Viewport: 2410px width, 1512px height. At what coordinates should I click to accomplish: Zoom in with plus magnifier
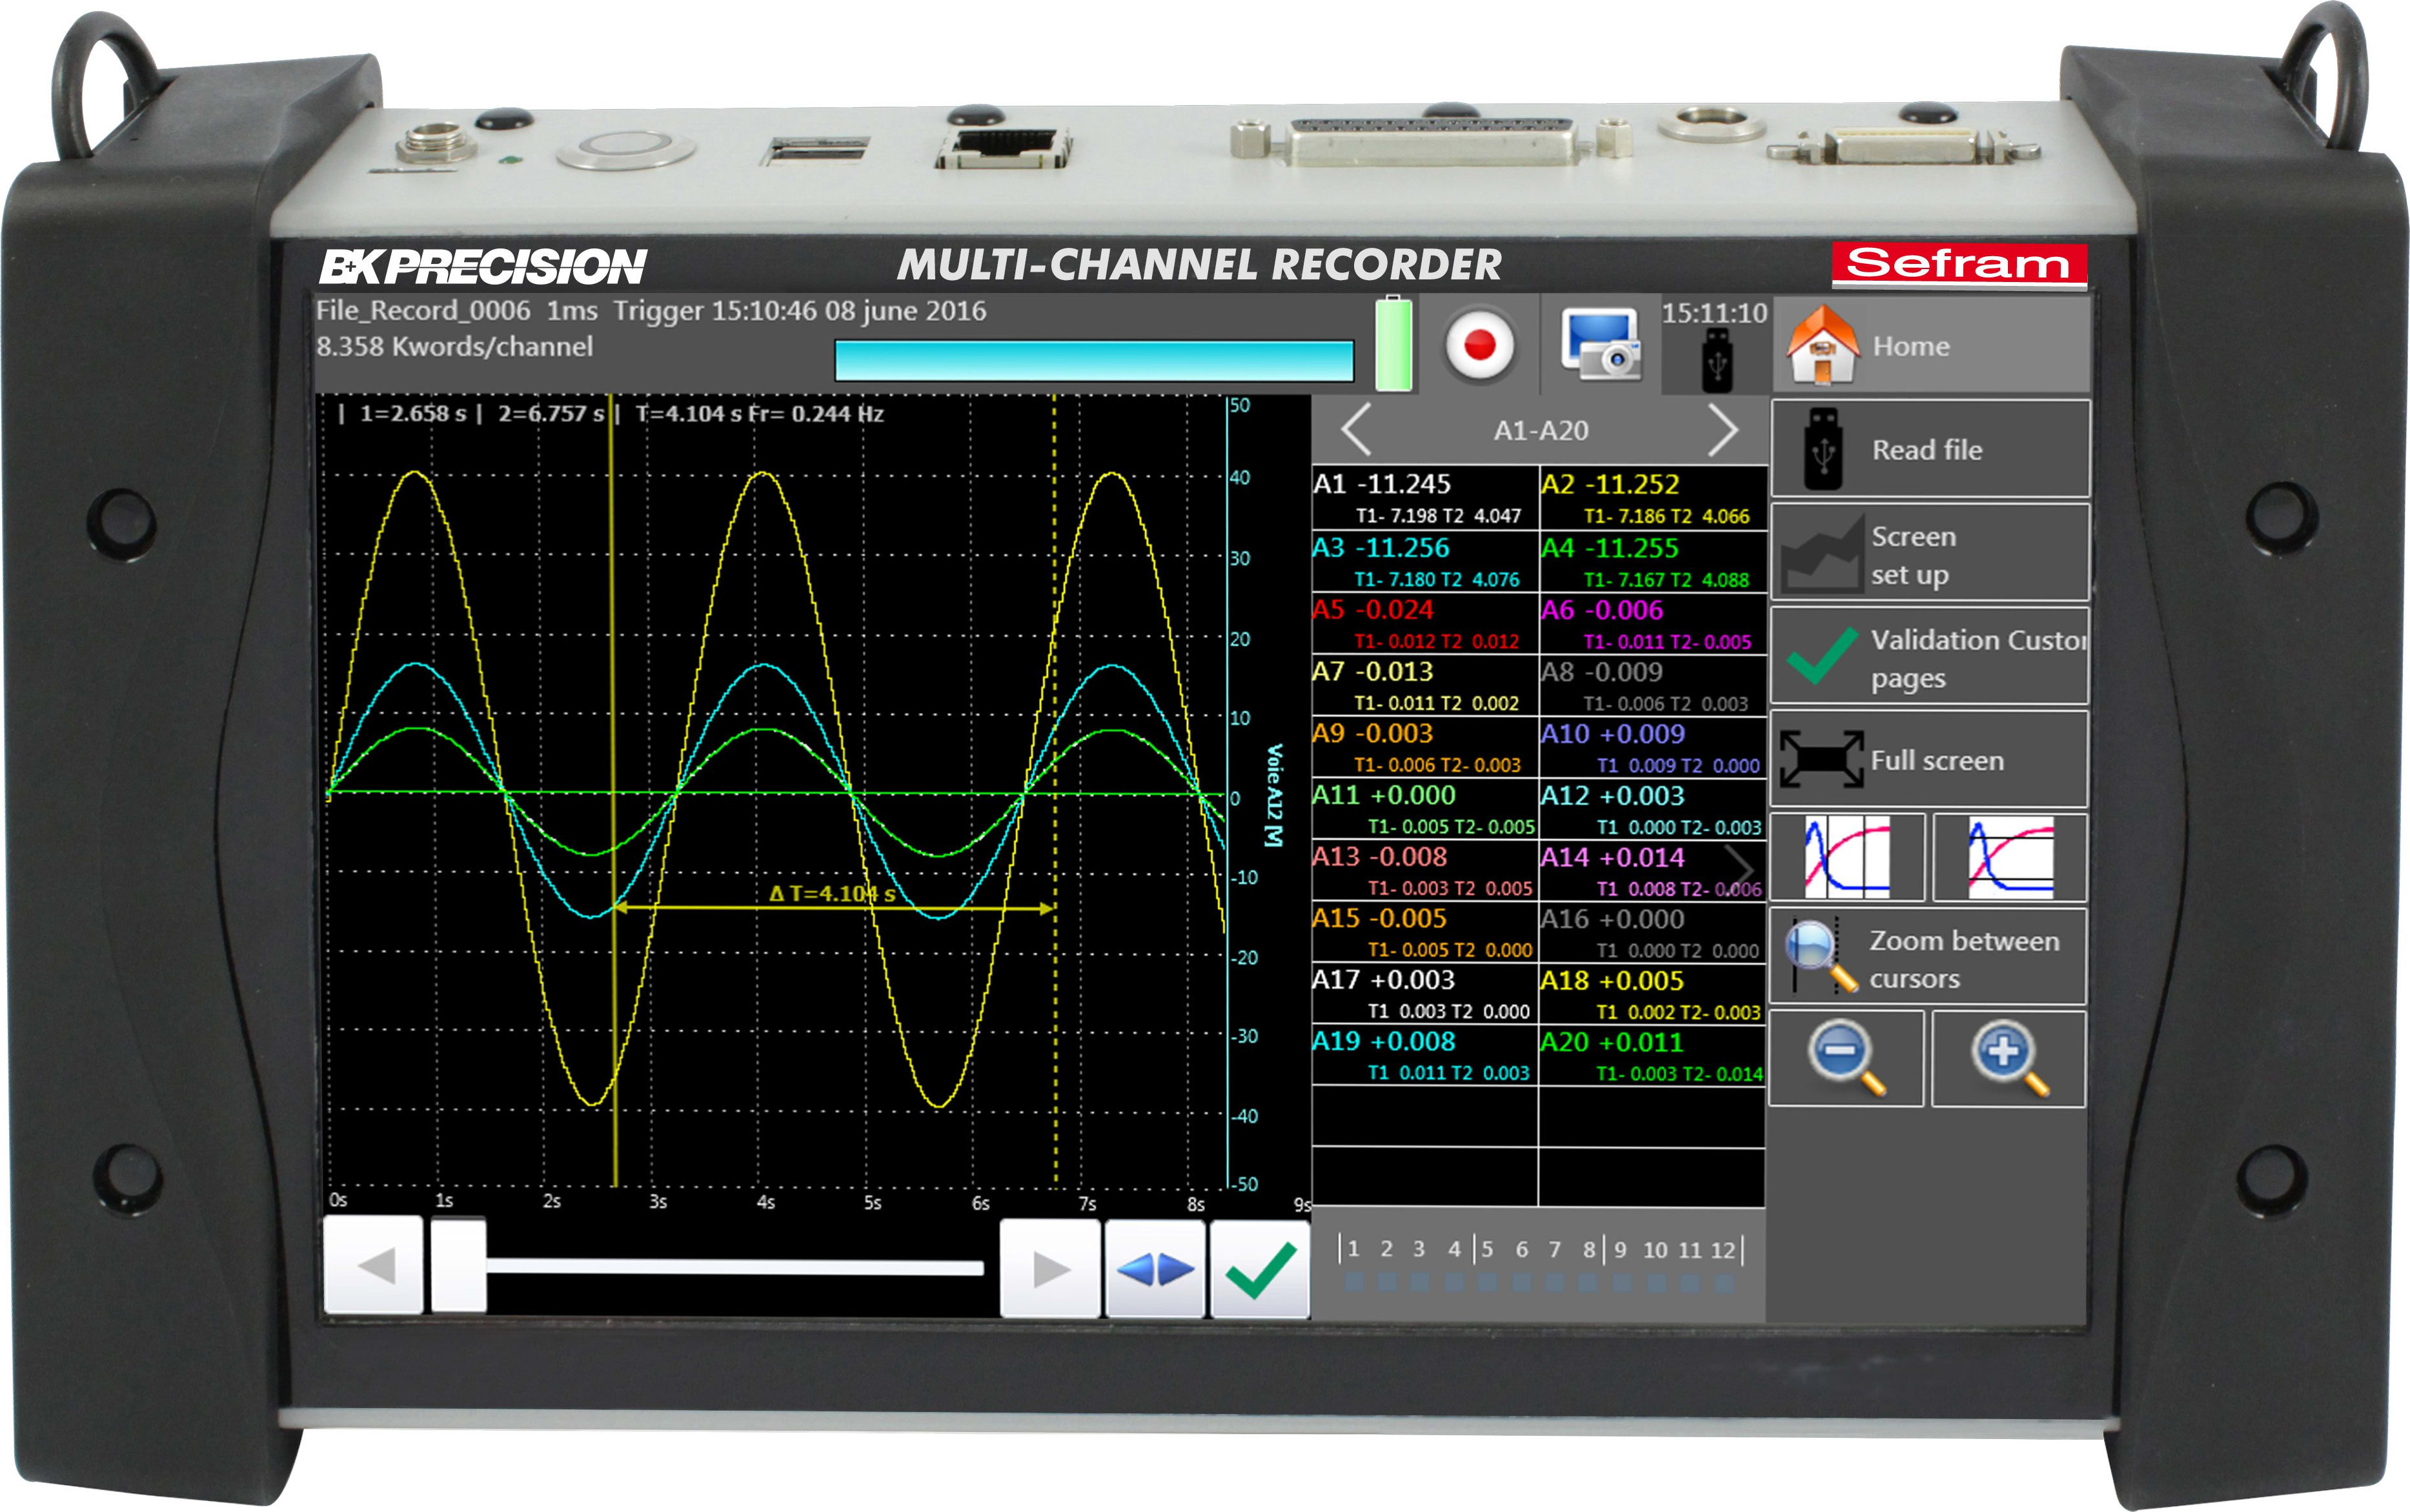[2009, 1058]
